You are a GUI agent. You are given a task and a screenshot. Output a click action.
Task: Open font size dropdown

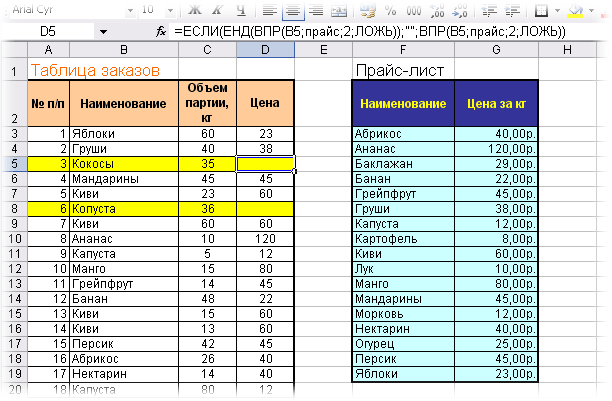tap(170, 11)
